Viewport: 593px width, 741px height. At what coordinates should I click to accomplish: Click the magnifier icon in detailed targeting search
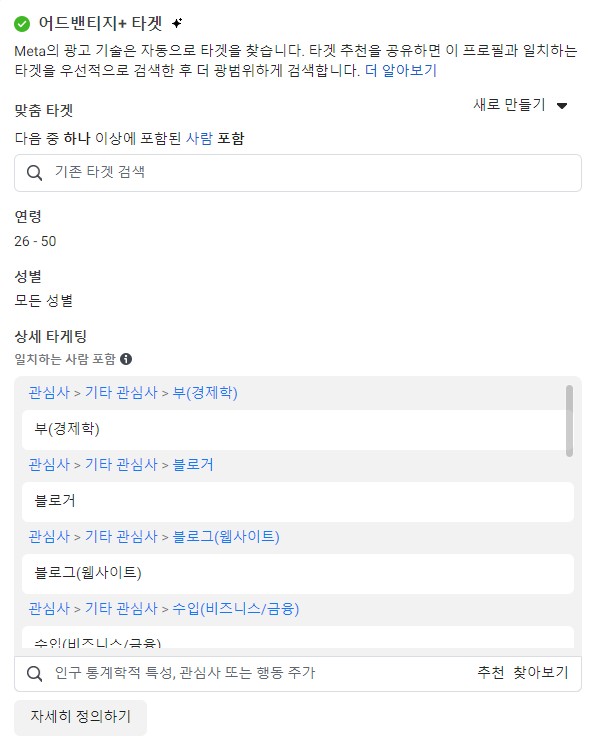(x=34, y=673)
